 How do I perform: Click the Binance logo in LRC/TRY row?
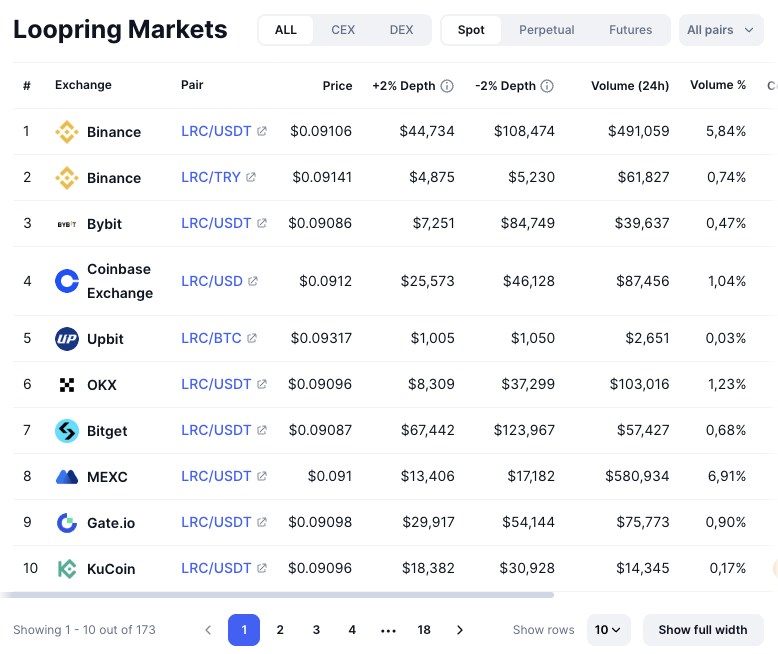click(x=66, y=178)
